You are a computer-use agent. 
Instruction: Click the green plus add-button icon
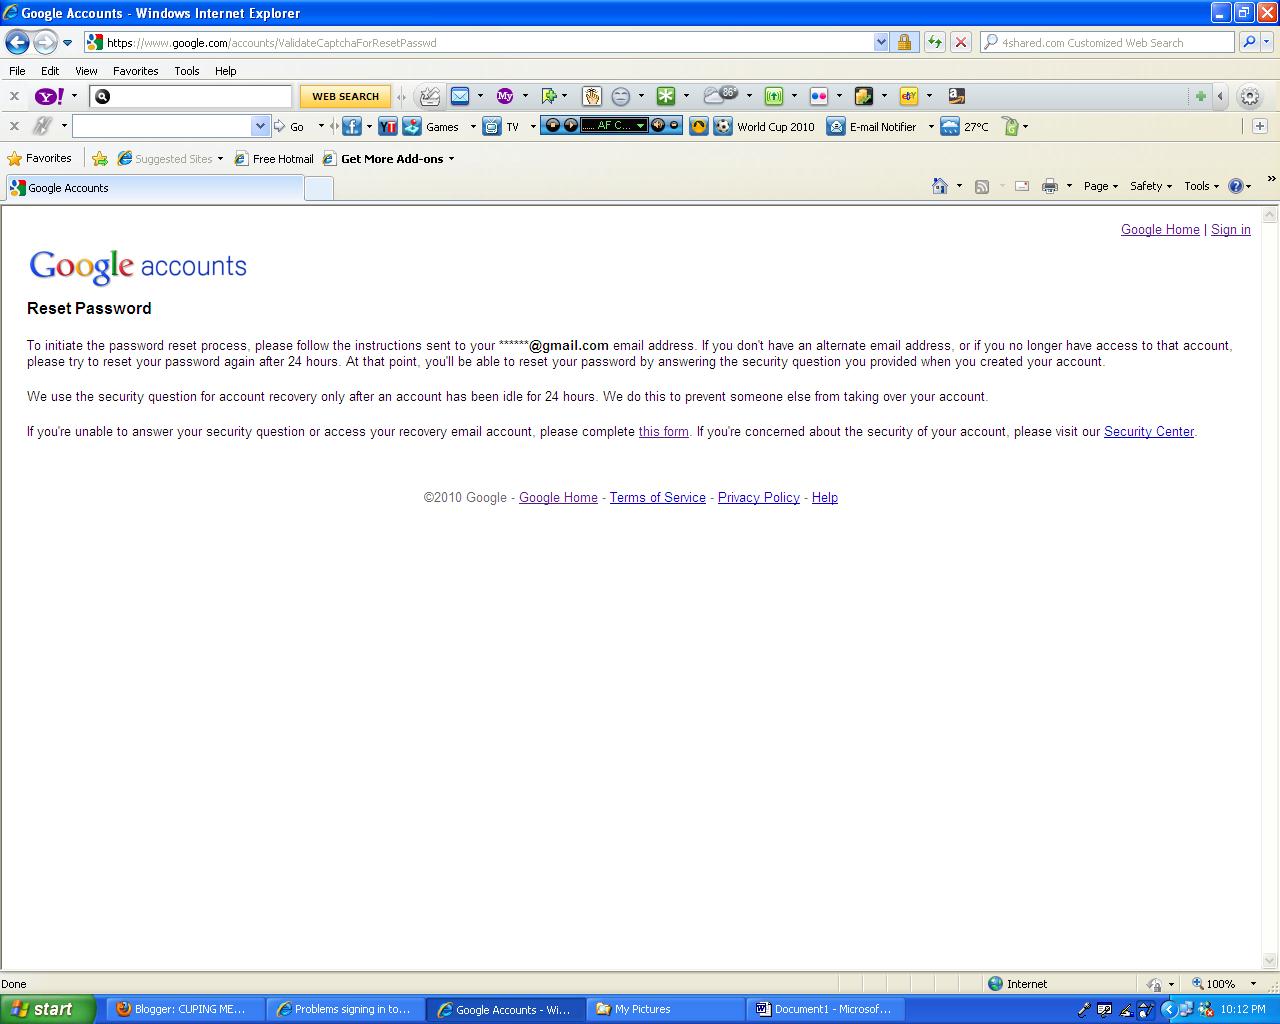(x=1200, y=96)
